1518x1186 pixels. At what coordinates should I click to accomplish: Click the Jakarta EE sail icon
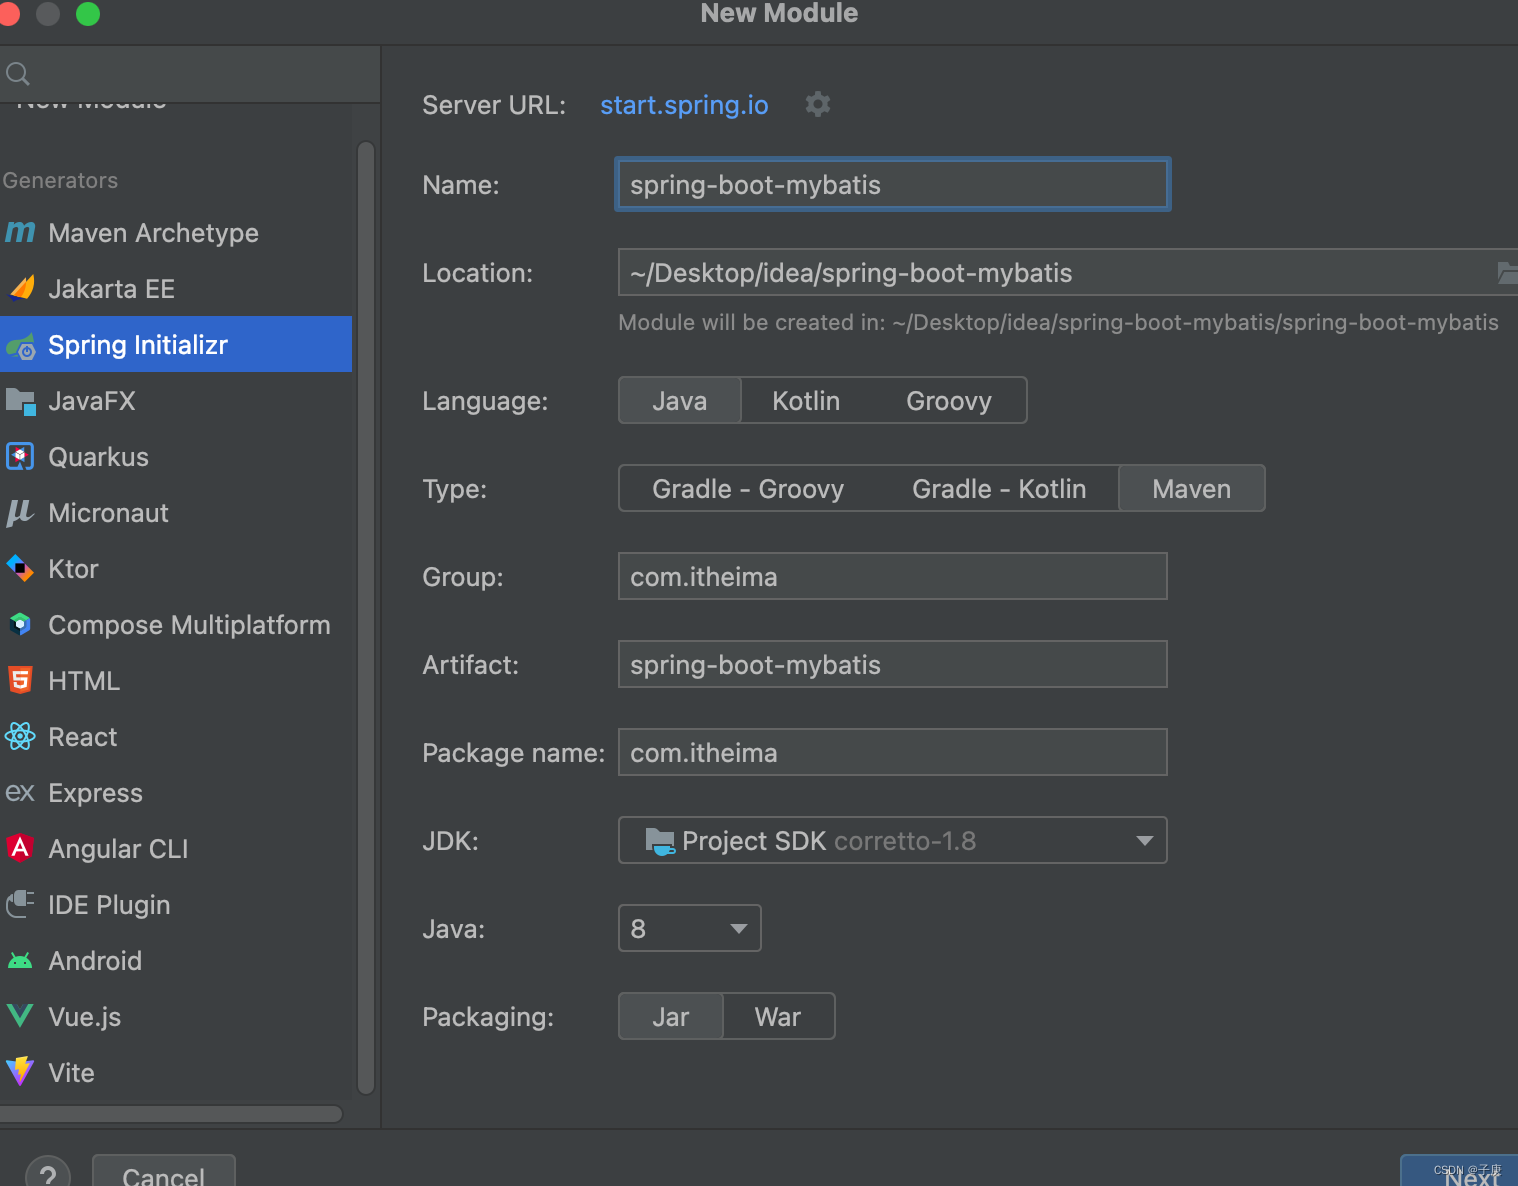[x=21, y=288]
